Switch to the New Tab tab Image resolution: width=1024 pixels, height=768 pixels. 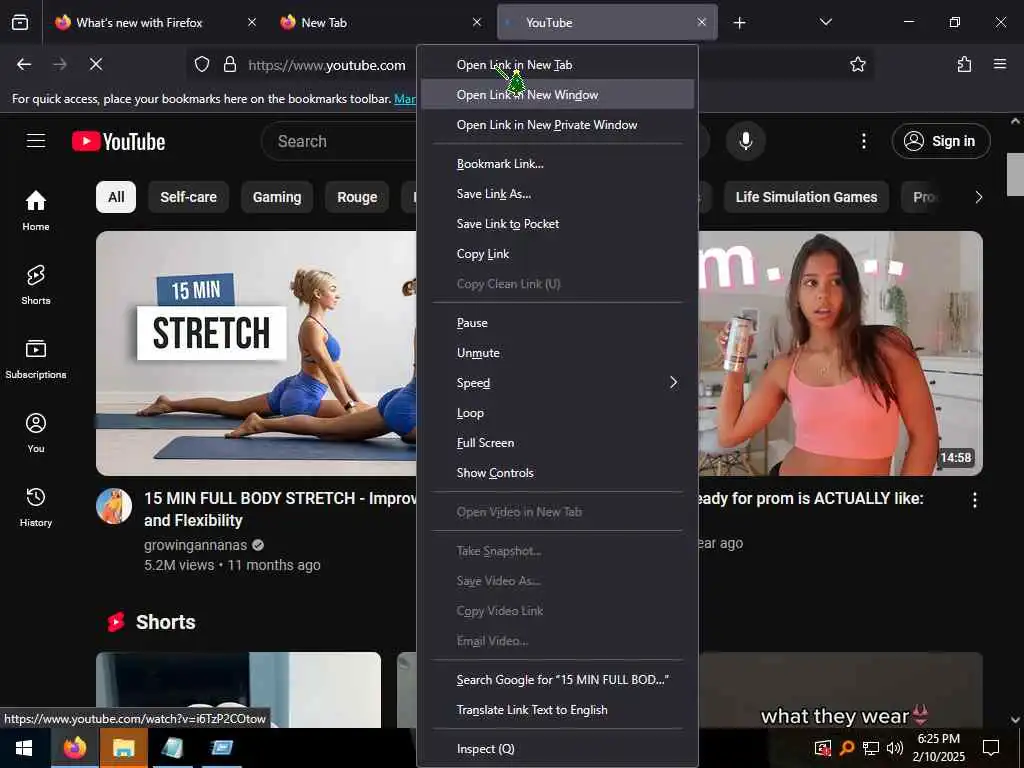(324, 22)
